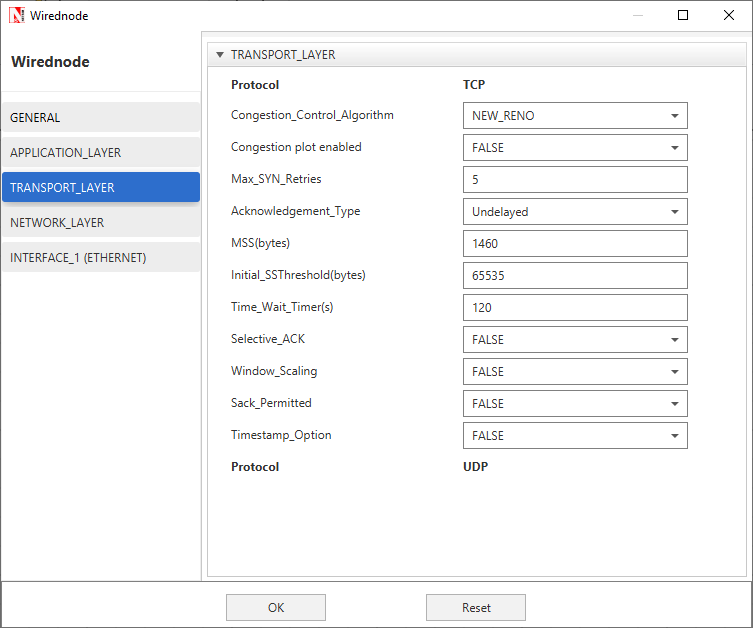Image resolution: width=753 pixels, height=628 pixels.
Task: Expand the Window_Scaling dropdown
Action: [575, 372]
